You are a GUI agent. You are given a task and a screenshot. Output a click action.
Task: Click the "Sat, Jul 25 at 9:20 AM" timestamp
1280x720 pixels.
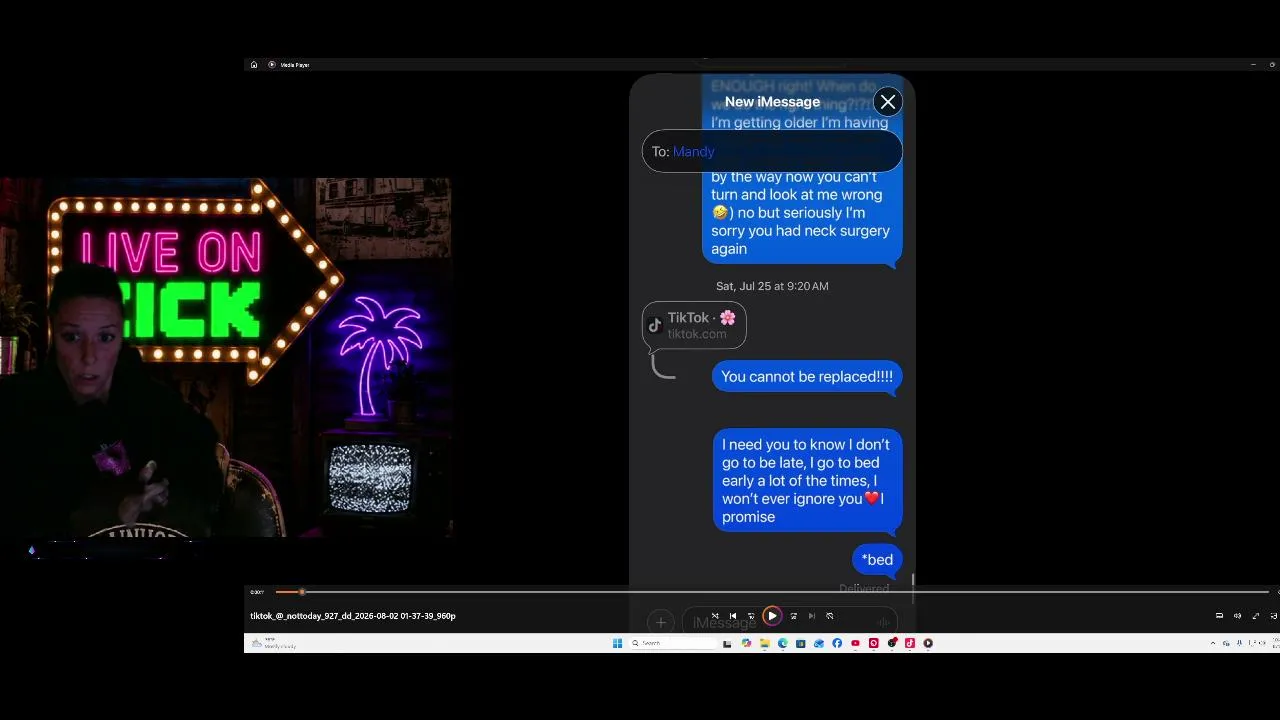coord(772,286)
